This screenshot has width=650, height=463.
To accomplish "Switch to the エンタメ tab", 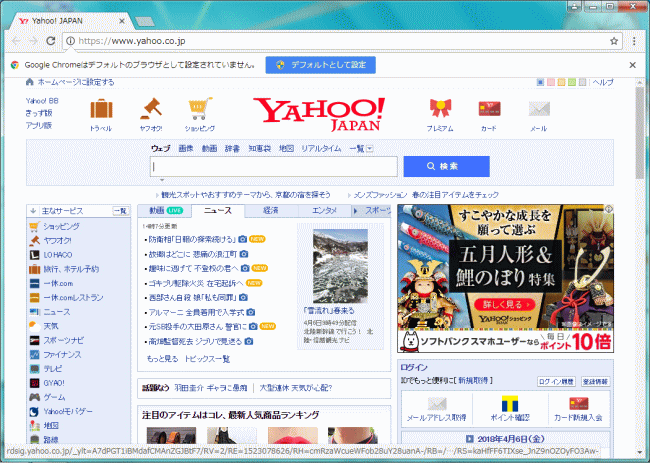I will pos(324,211).
